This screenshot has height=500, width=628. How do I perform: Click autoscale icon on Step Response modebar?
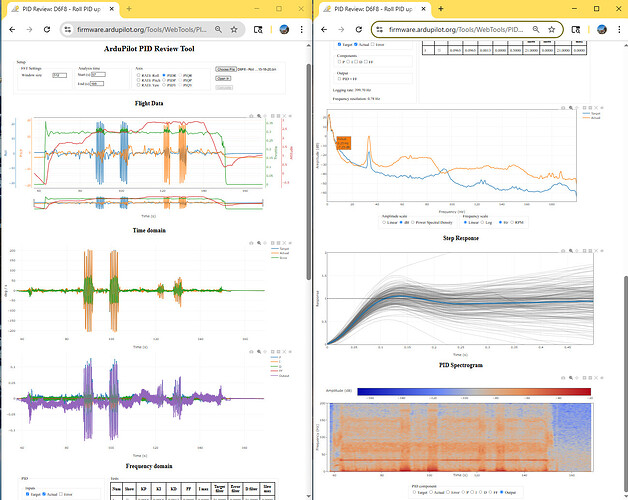(596, 251)
